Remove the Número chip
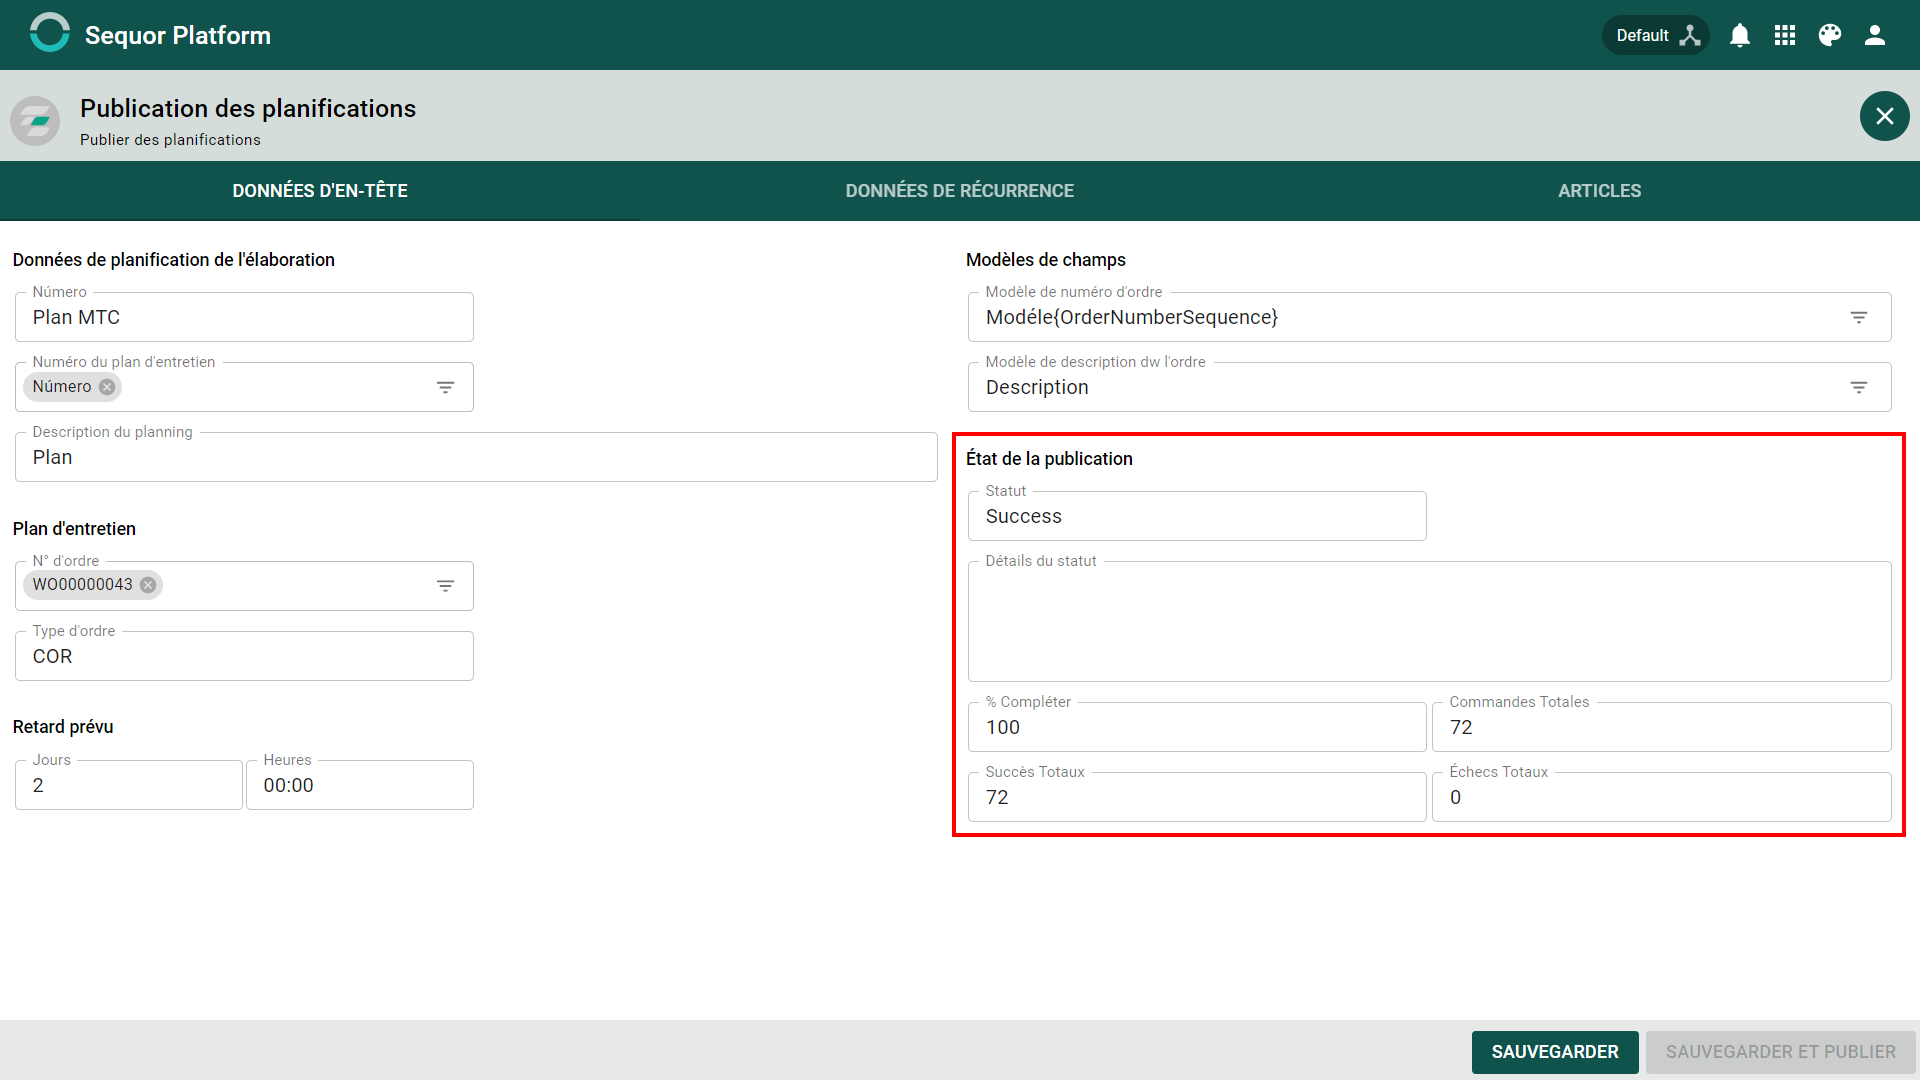 107,387
